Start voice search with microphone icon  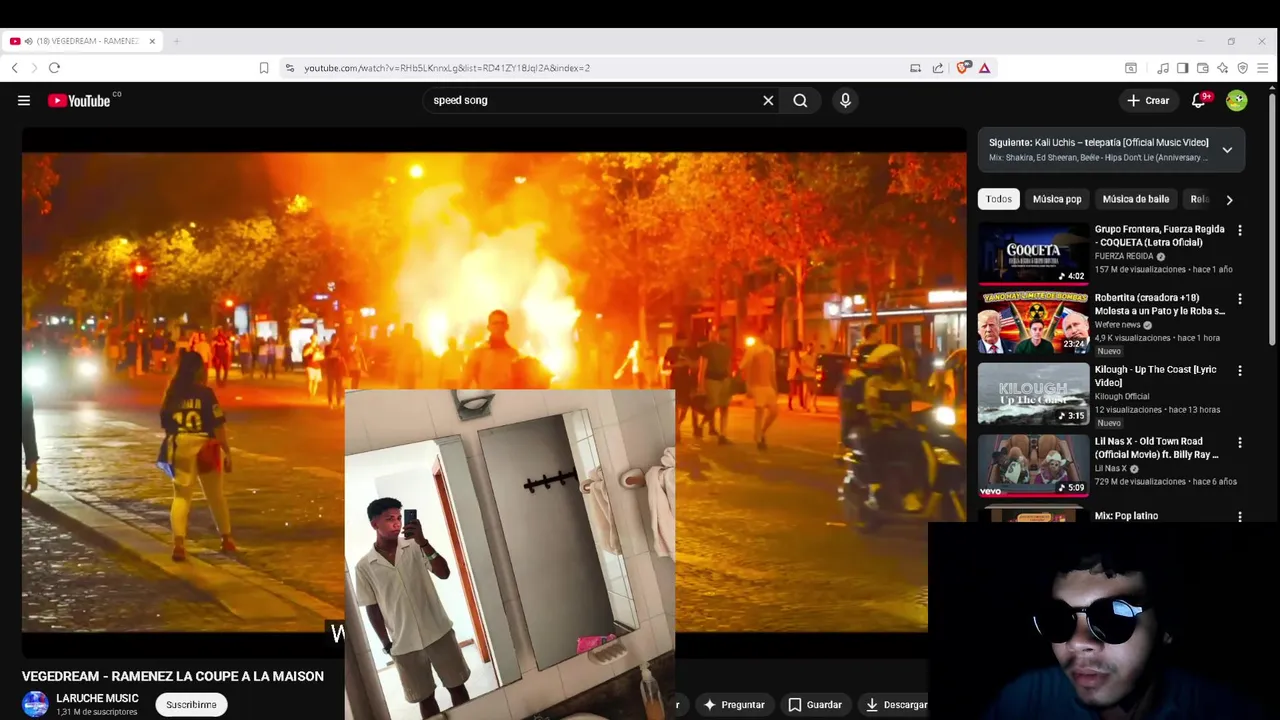(x=845, y=100)
